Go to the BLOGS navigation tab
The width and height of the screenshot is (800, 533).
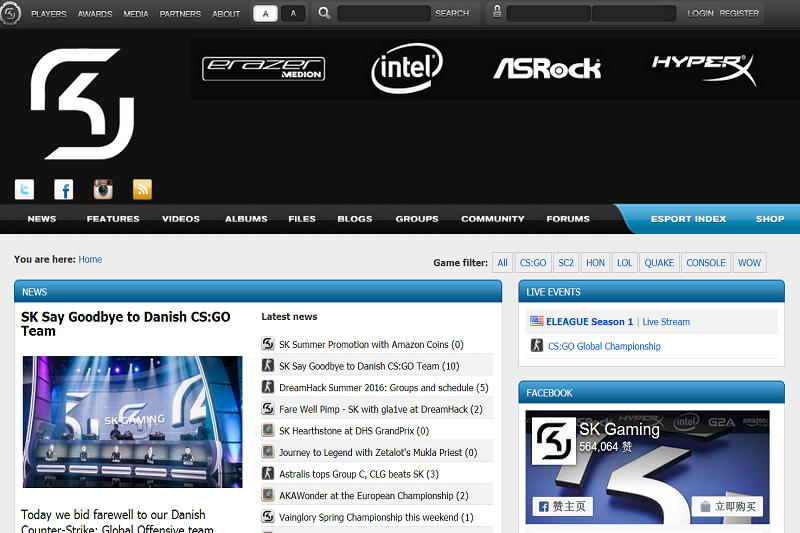click(x=355, y=219)
